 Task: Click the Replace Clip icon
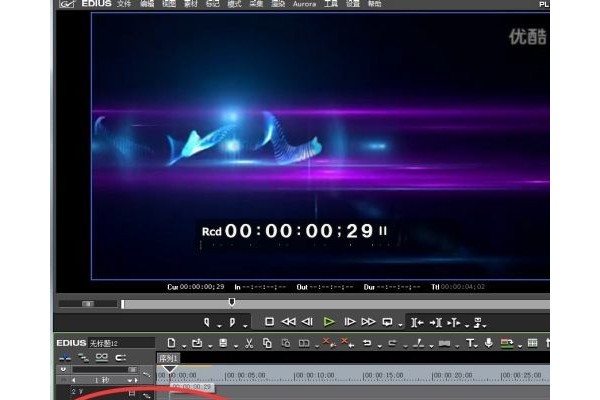(x=304, y=343)
